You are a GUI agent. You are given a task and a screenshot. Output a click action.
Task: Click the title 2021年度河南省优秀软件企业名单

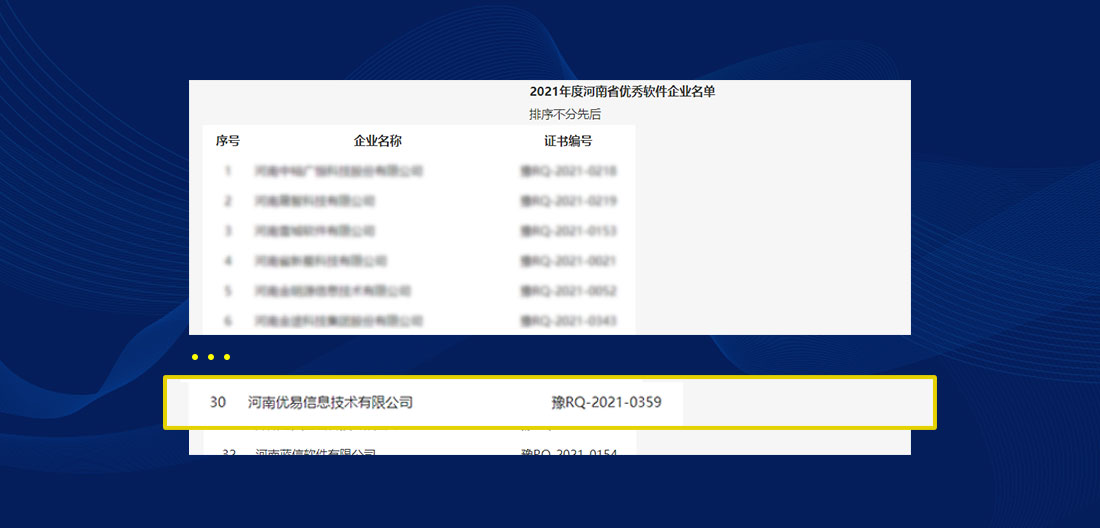(622, 91)
